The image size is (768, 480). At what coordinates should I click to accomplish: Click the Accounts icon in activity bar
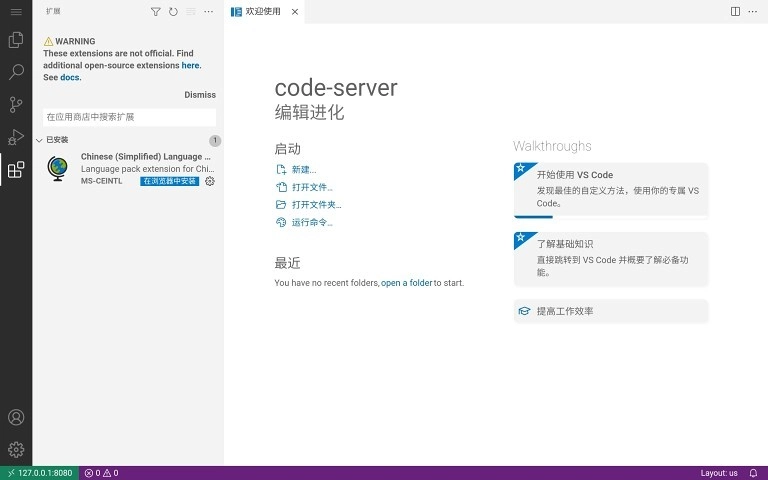(16, 417)
